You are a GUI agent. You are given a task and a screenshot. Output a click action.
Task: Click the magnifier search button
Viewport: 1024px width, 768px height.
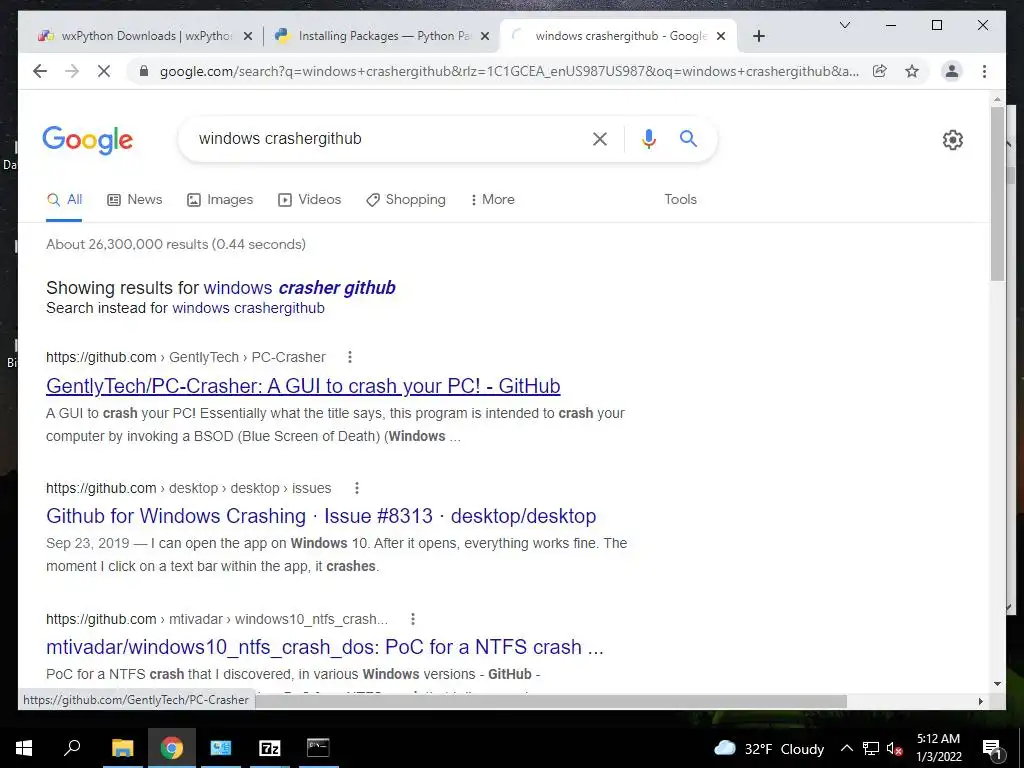coord(688,138)
